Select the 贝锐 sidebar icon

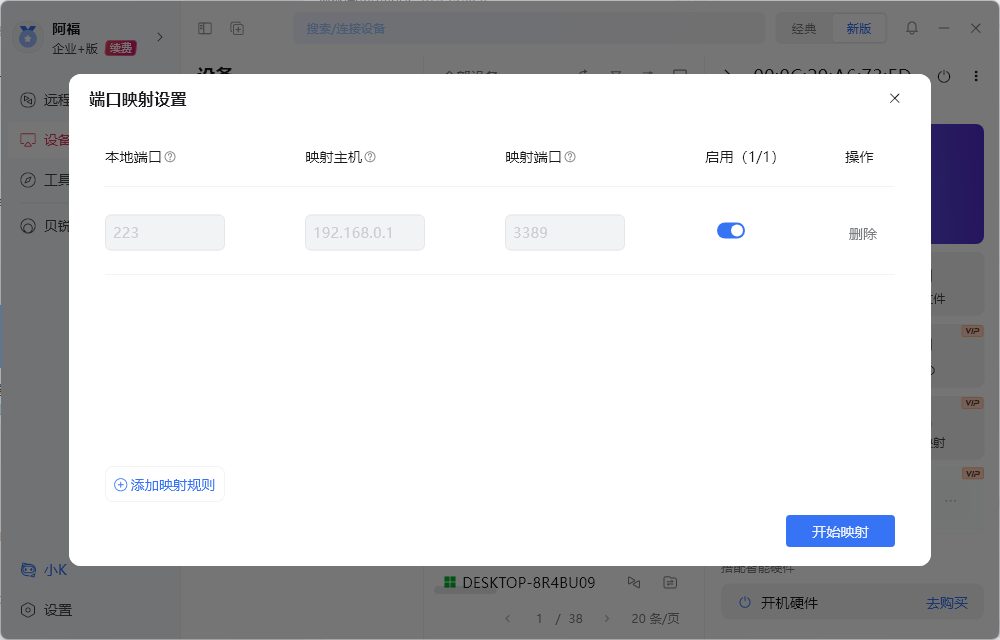click(x=28, y=225)
